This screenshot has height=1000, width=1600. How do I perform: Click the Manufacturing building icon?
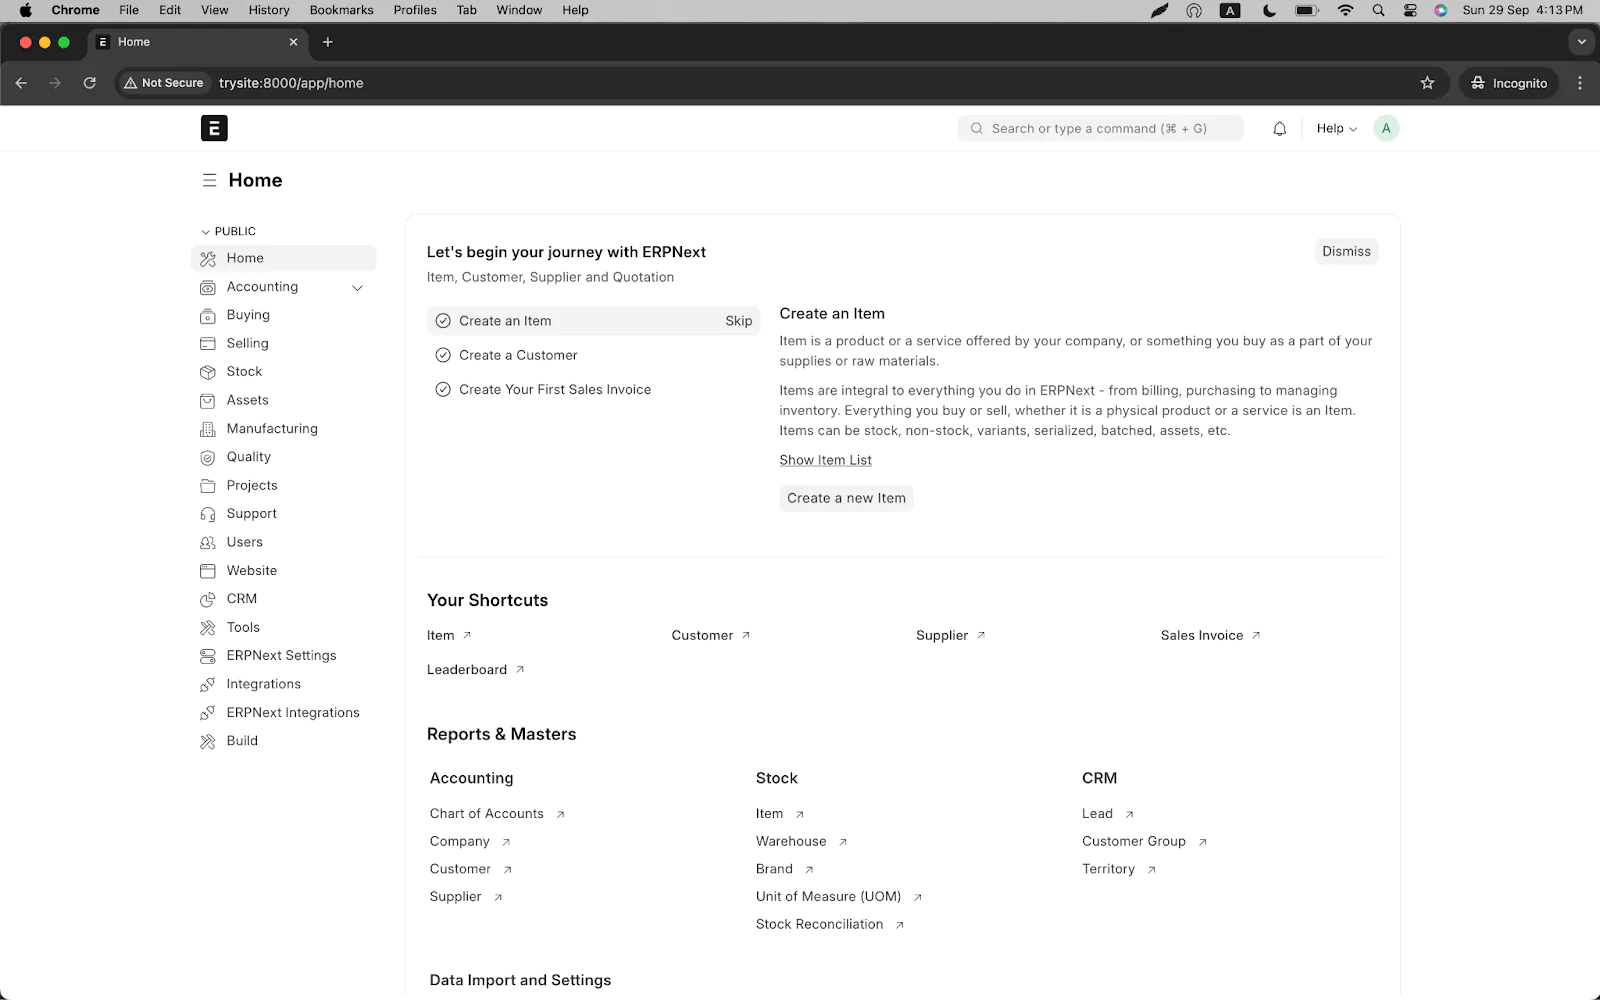[x=208, y=429]
